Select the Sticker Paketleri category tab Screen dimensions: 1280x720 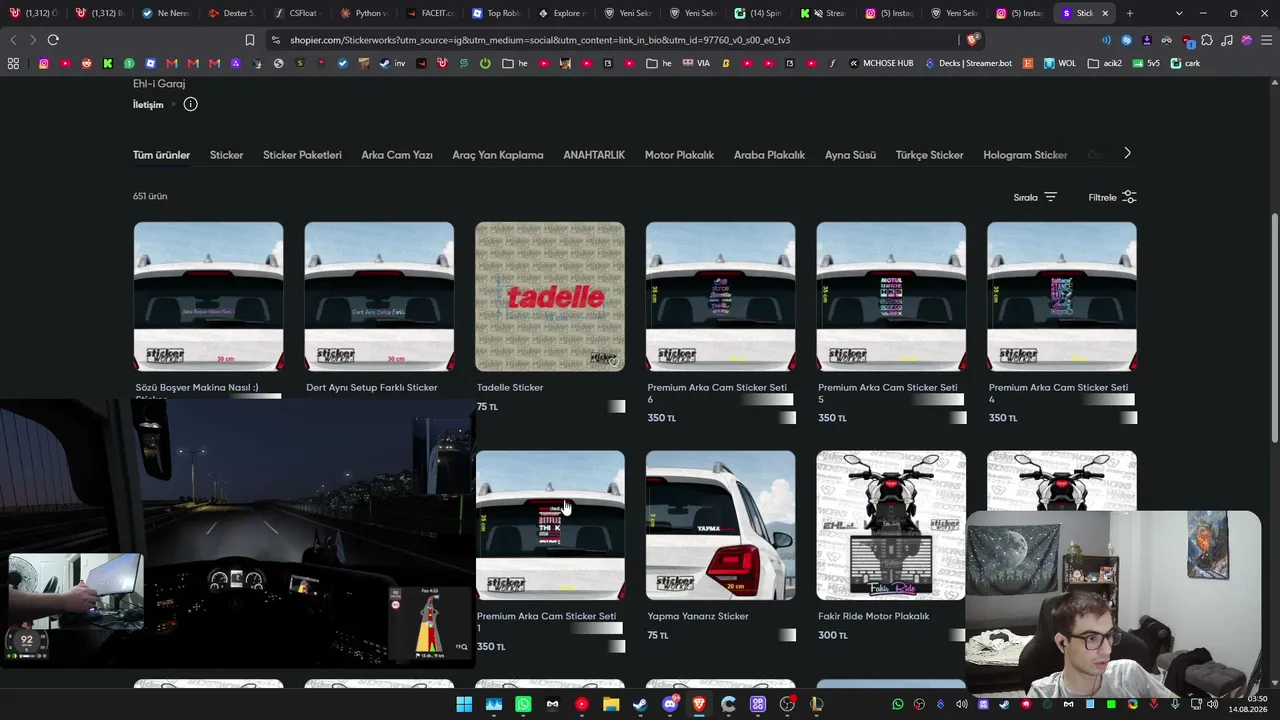pos(302,155)
